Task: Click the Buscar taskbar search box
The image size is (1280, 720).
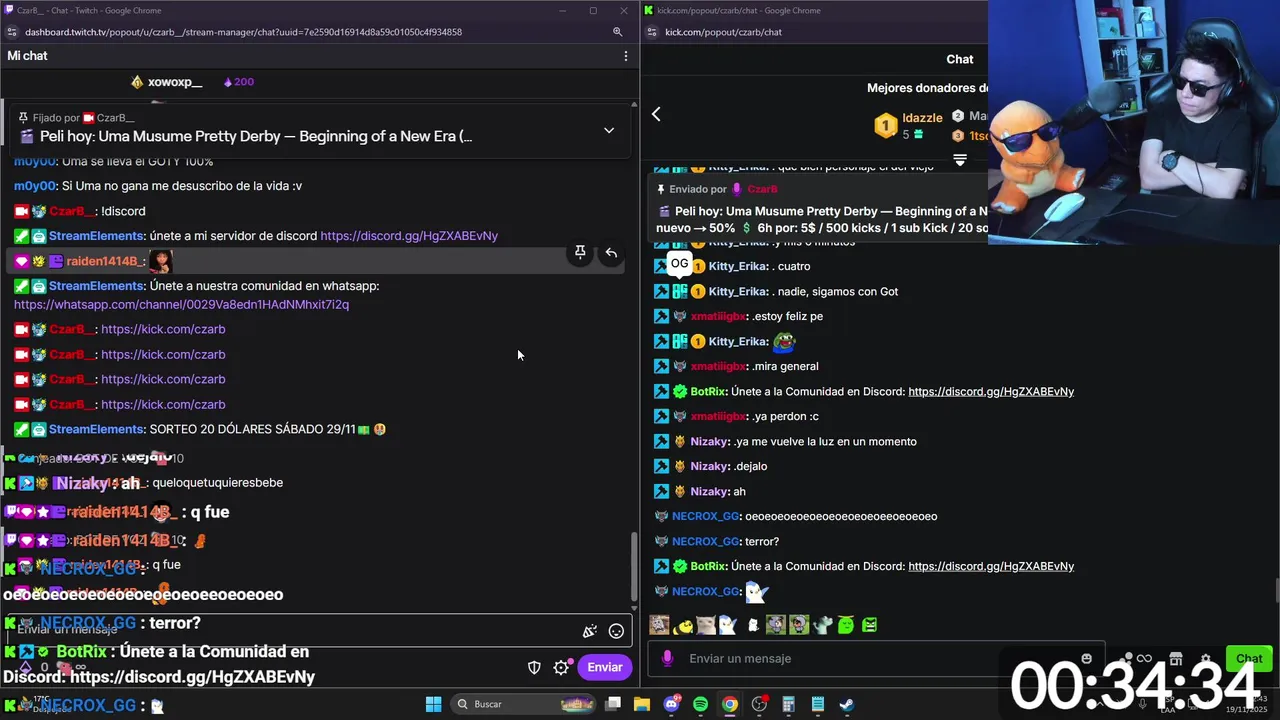Action: (x=524, y=704)
